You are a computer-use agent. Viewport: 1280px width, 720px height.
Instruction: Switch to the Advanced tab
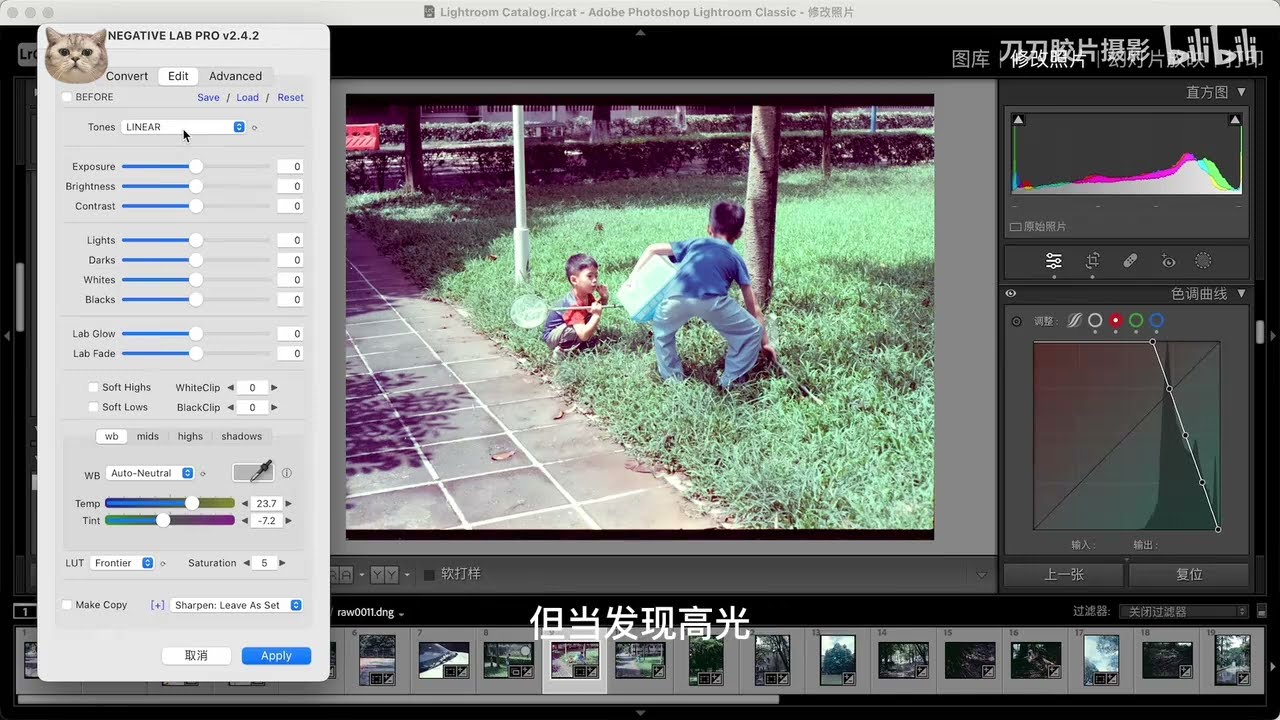(x=235, y=76)
